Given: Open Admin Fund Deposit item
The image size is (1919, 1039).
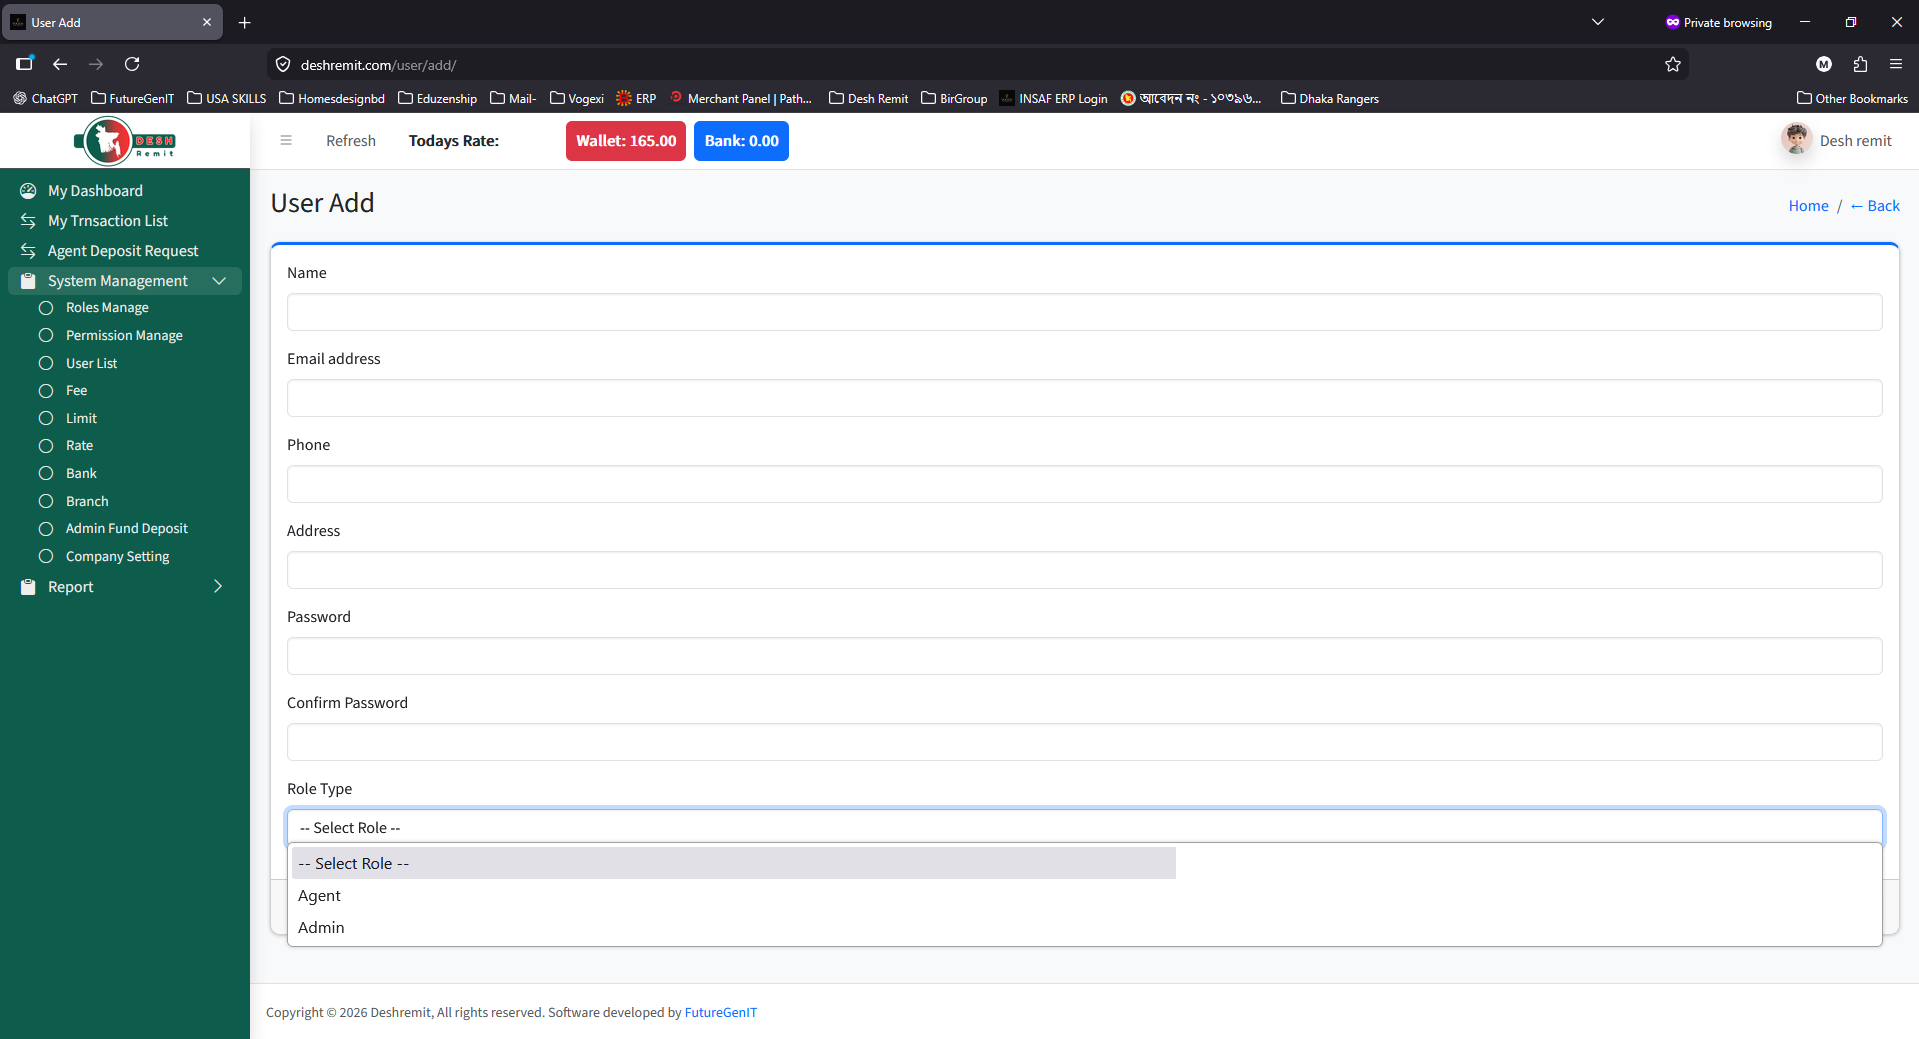Looking at the screenshot, I should click(x=126, y=529).
